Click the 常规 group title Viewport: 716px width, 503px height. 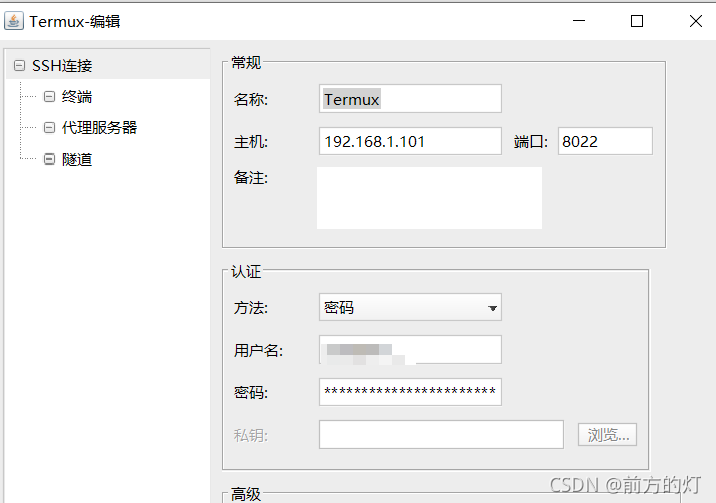click(x=246, y=63)
